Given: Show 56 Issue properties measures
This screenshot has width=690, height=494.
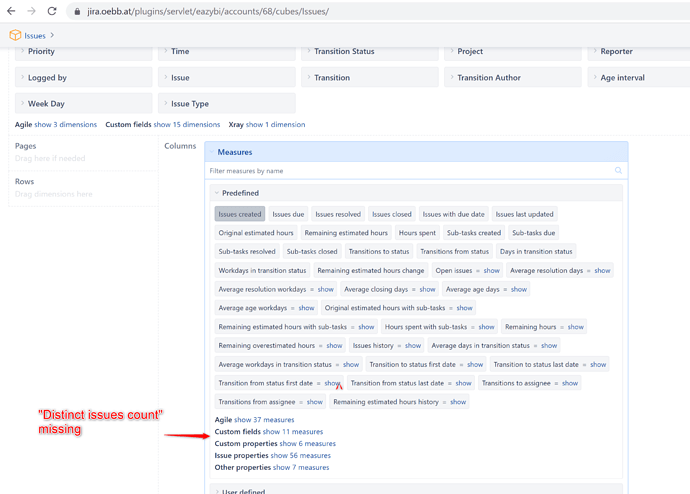Looking at the screenshot, I should click(x=301, y=455).
